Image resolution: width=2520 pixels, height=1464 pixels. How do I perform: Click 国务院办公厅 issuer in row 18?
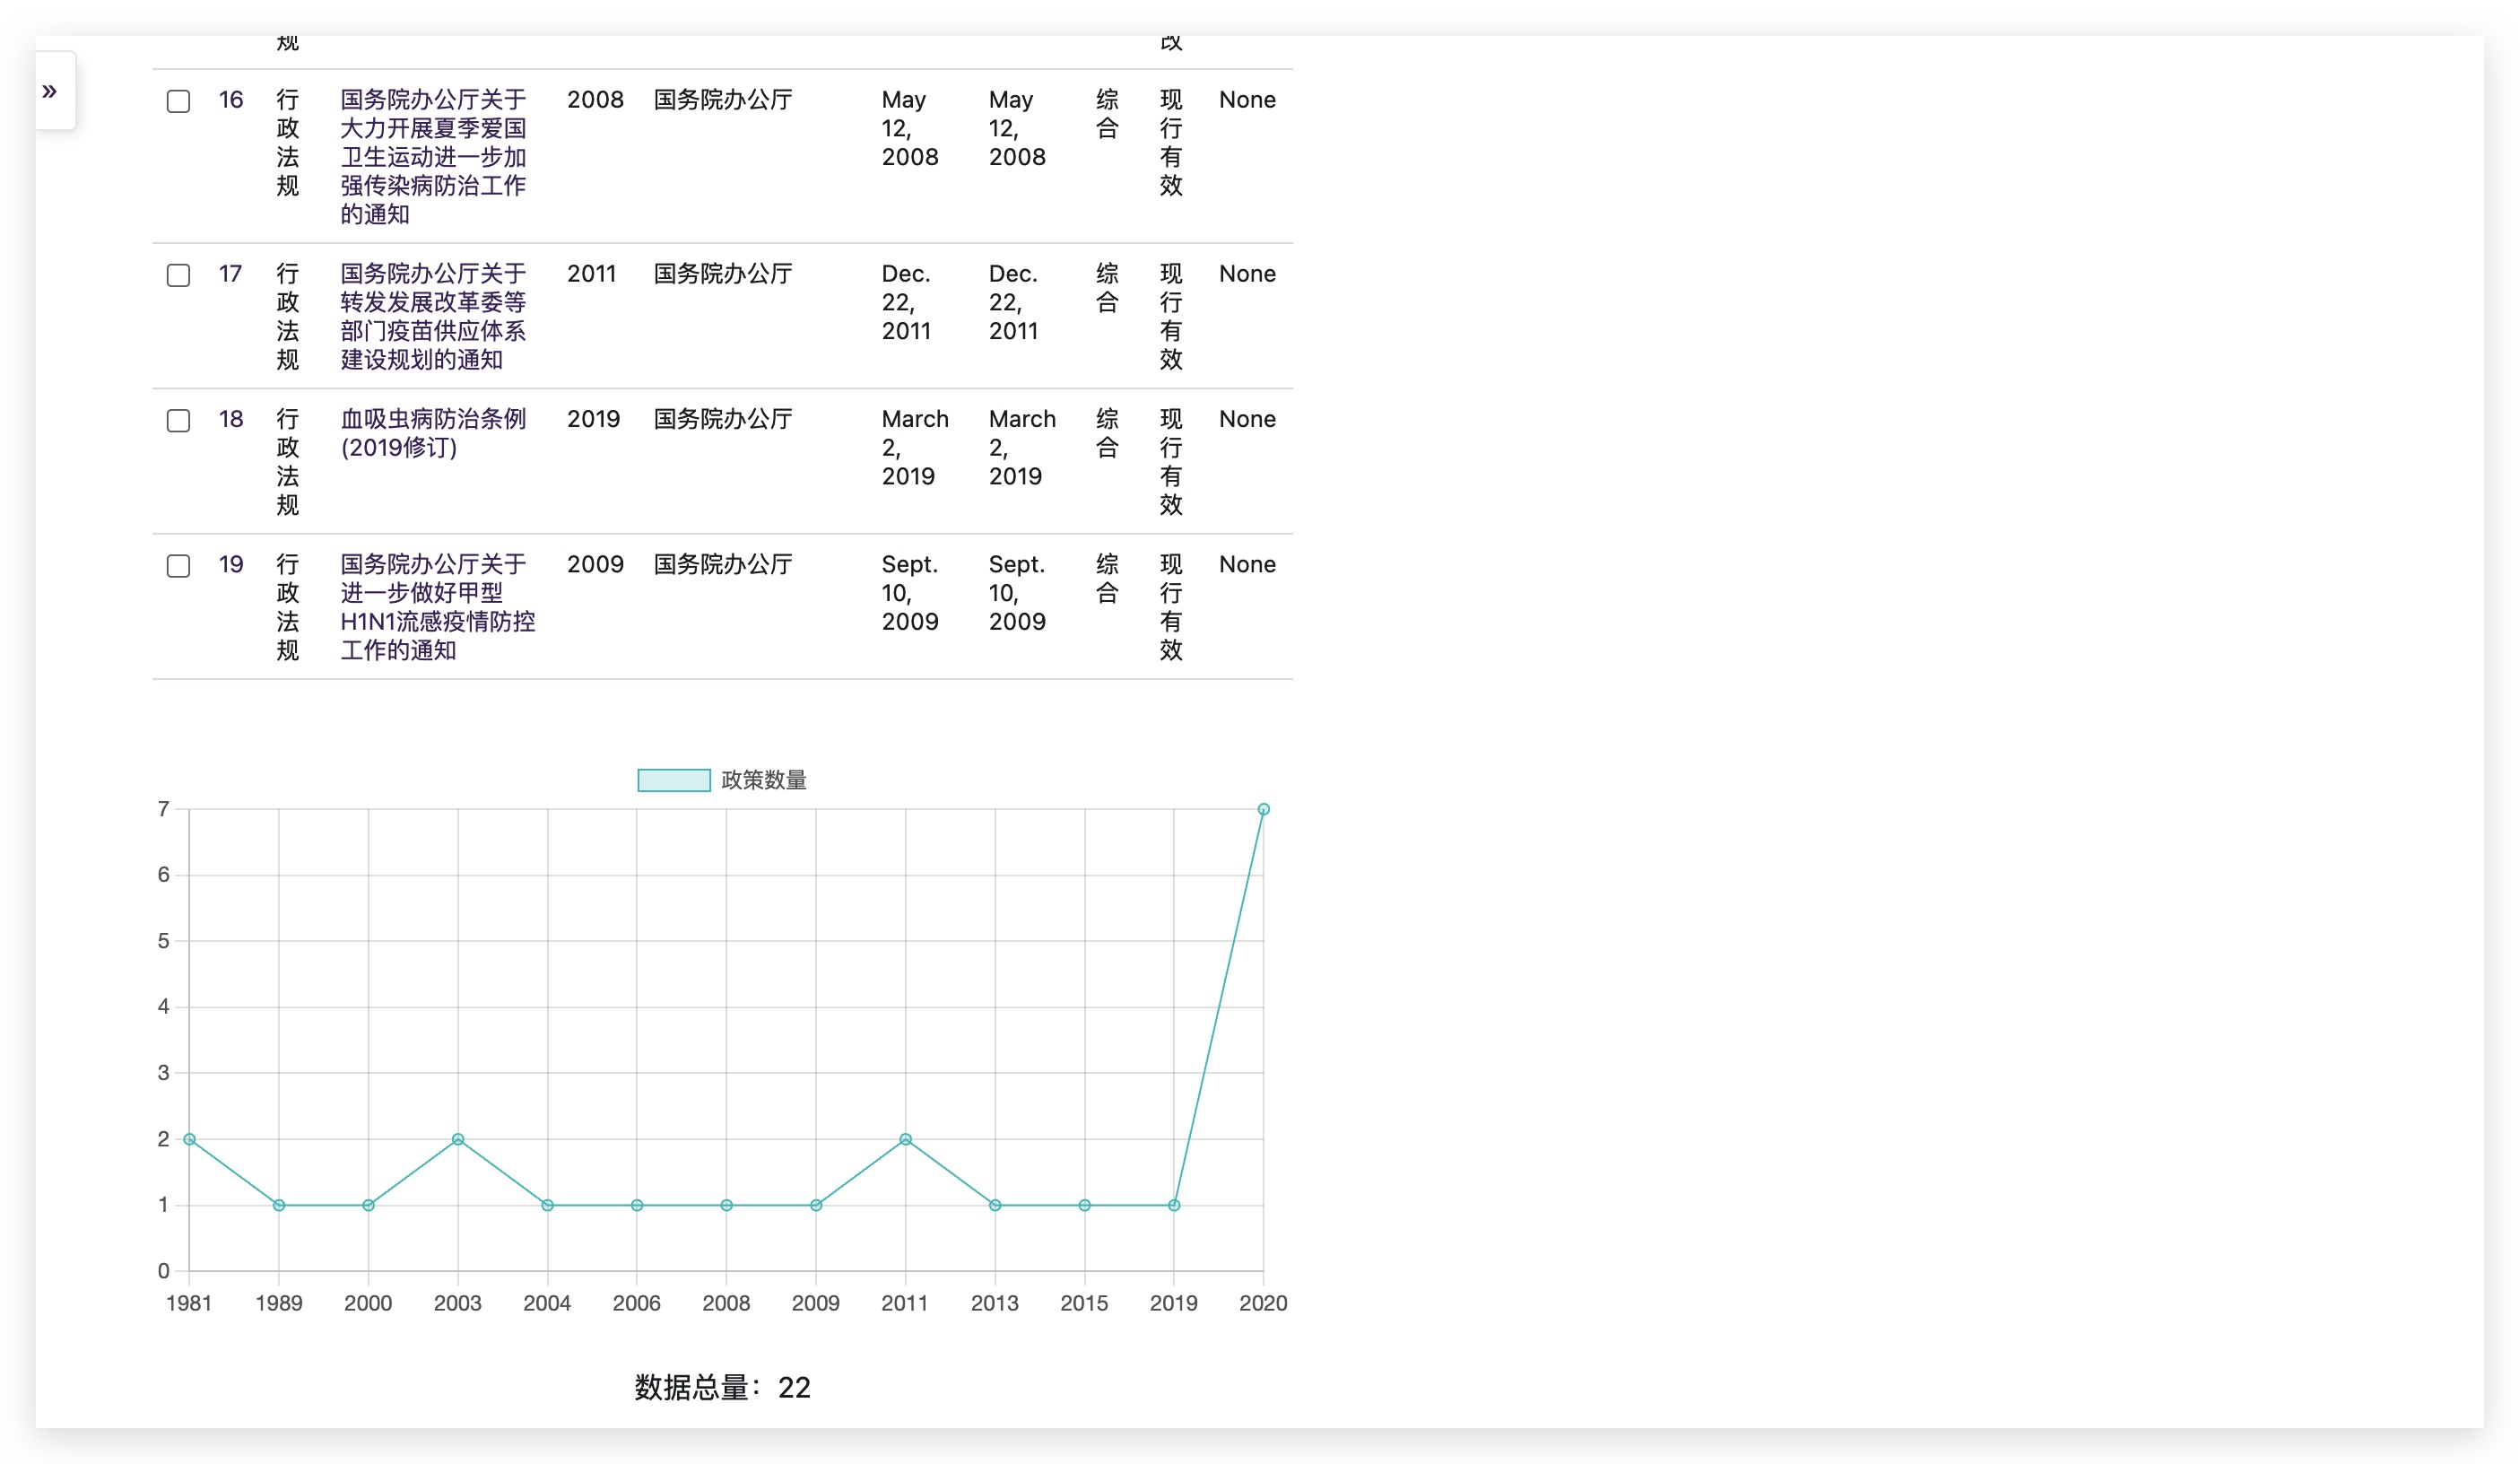[x=723, y=419]
